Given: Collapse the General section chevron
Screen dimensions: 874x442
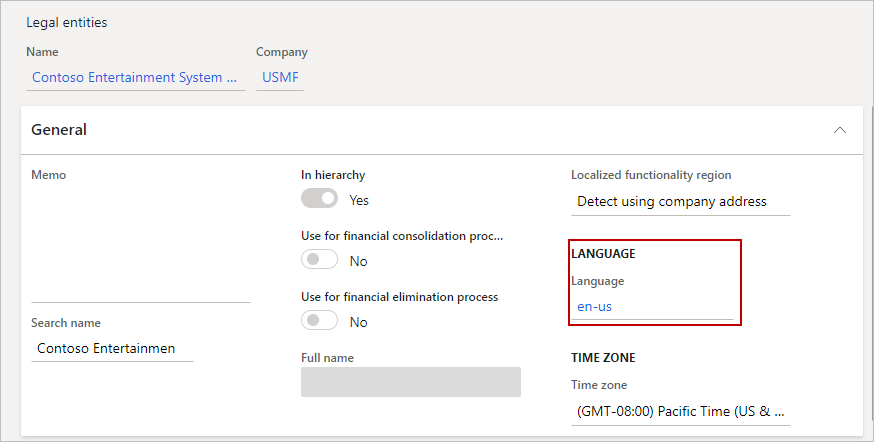Looking at the screenshot, I should [x=840, y=130].
